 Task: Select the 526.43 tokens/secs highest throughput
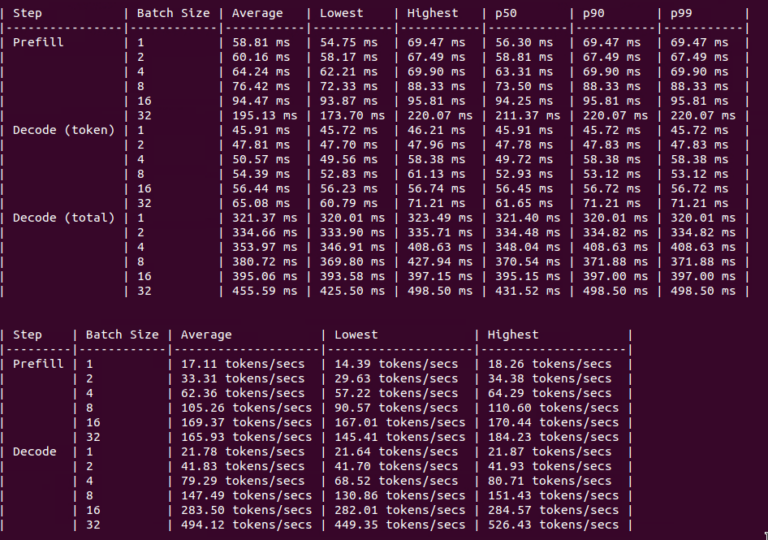(548, 525)
